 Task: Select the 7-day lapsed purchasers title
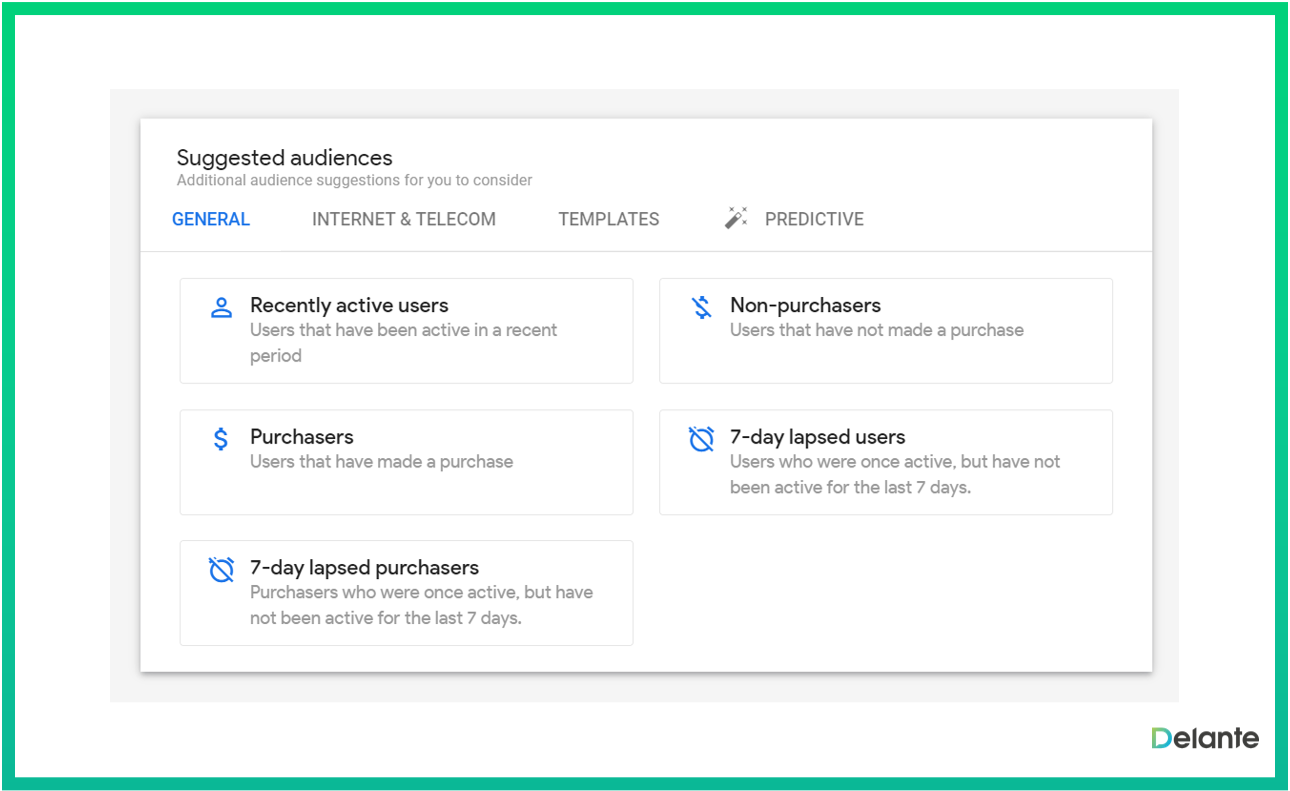(x=364, y=568)
